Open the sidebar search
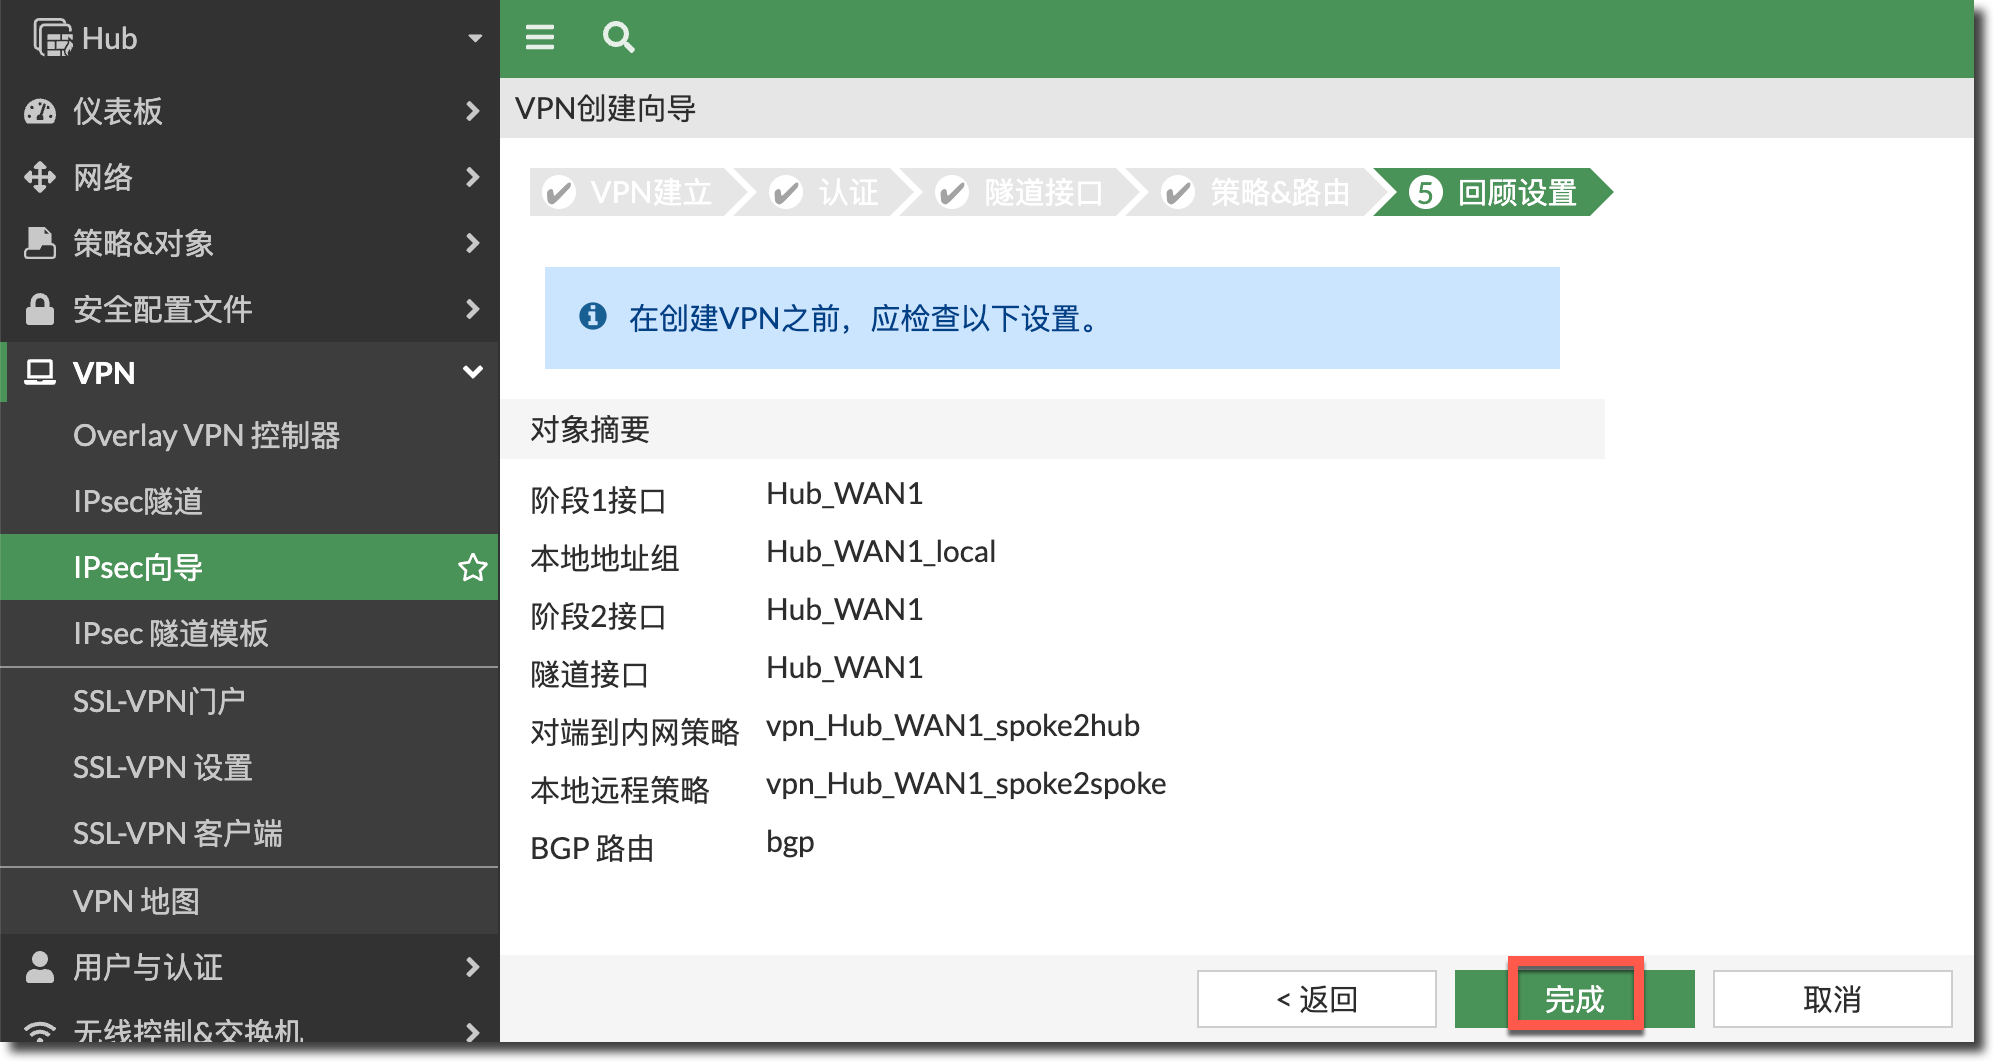This screenshot has height=1062, width=1994. [x=618, y=37]
